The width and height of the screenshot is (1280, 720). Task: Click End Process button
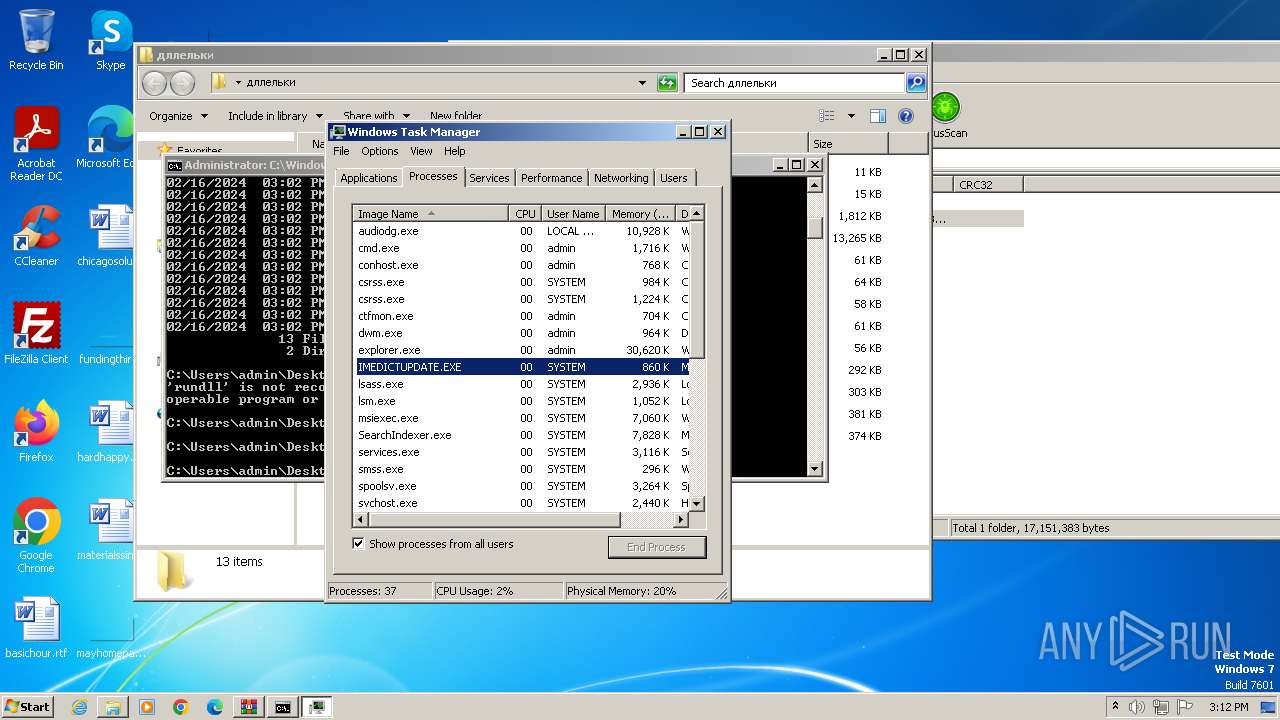657,547
